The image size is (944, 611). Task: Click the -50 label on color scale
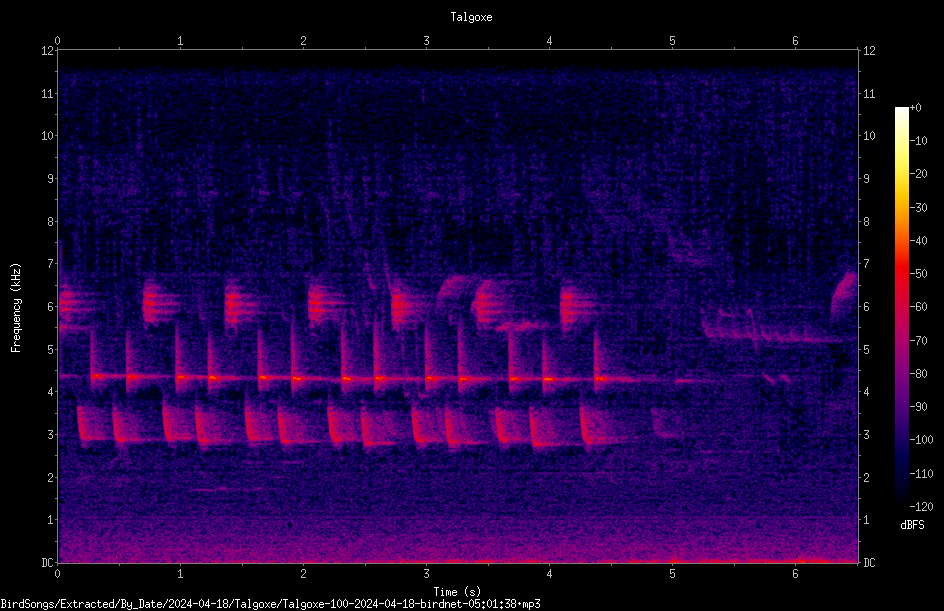click(919, 274)
